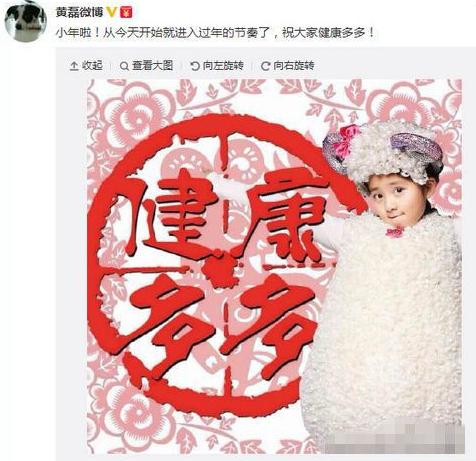
Task: Click the red membership badge icon
Action: pos(128,12)
